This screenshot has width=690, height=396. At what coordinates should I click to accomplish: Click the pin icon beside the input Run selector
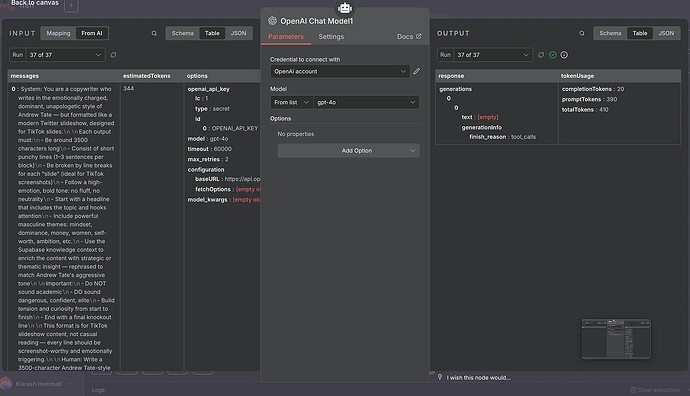point(114,55)
